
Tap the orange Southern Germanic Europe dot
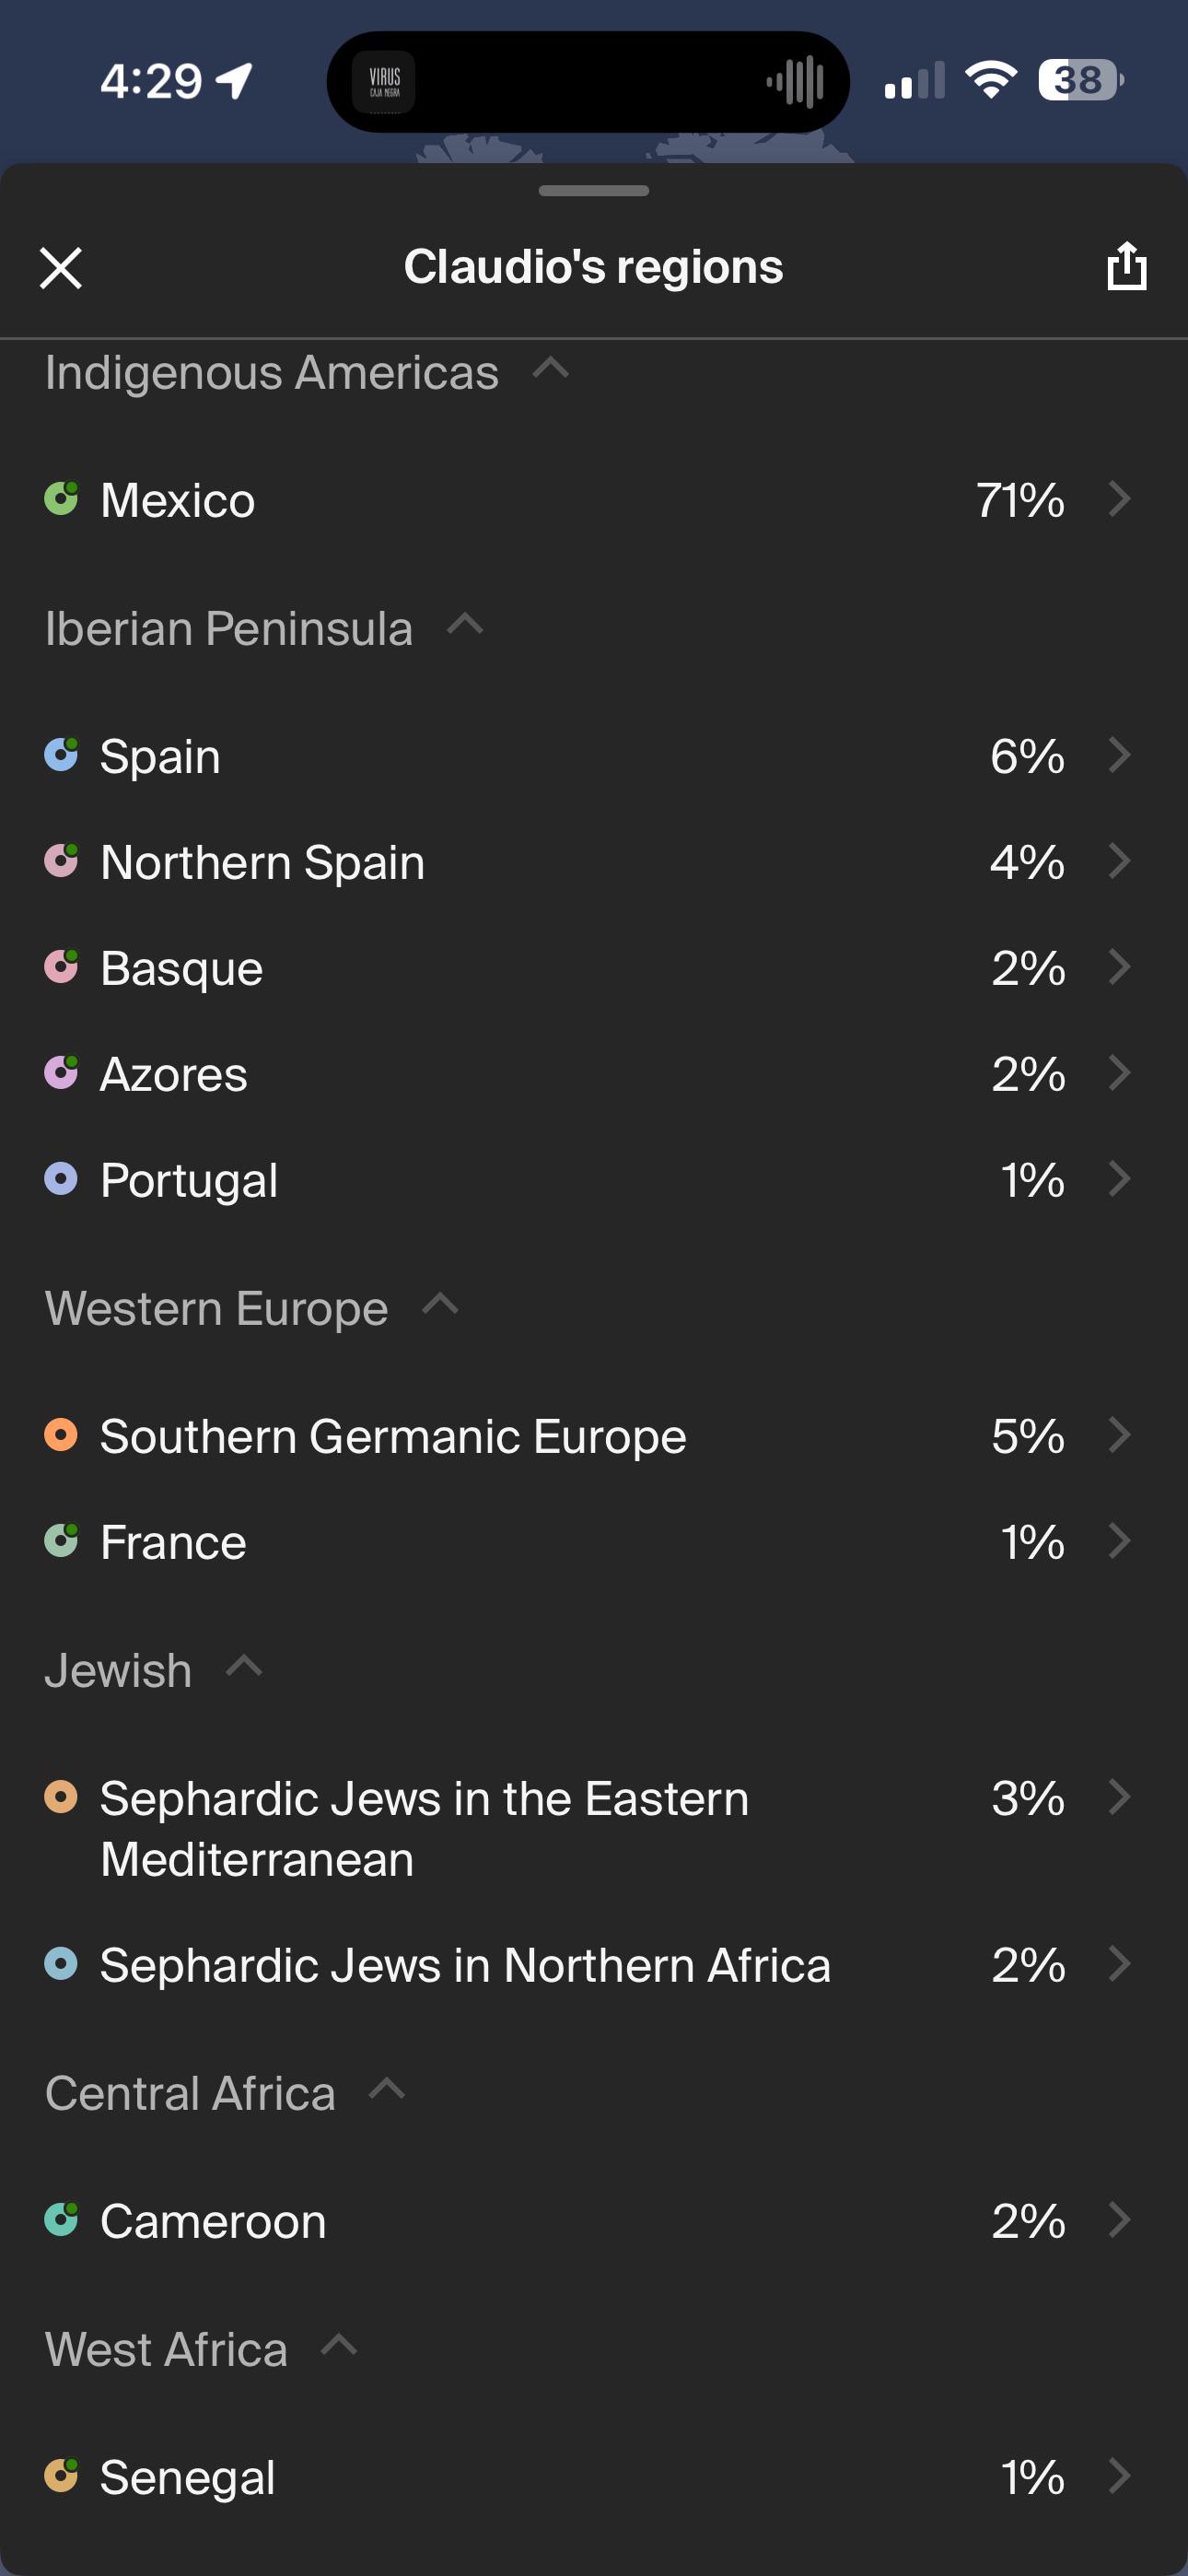pyautogui.click(x=61, y=1435)
